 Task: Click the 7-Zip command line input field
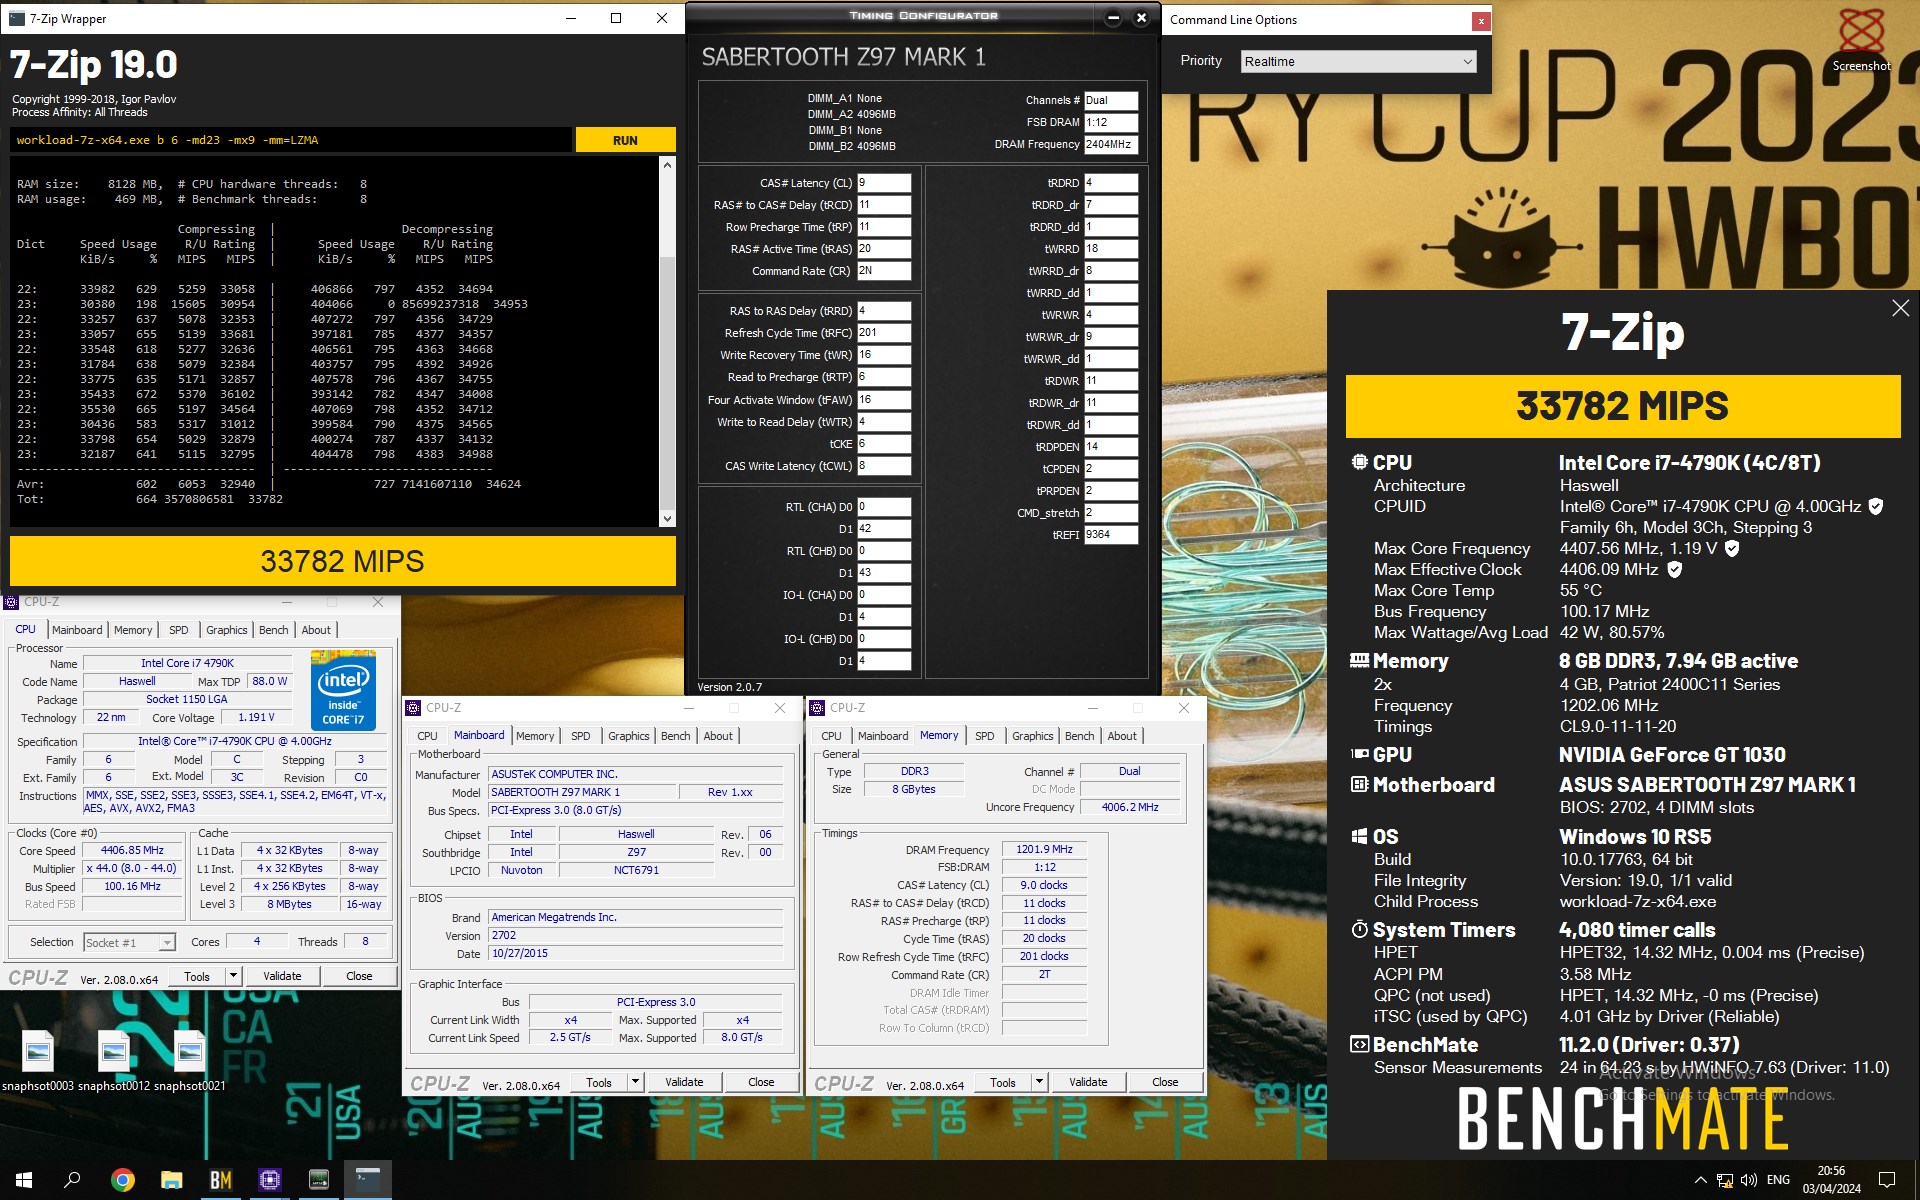click(x=291, y=140)
